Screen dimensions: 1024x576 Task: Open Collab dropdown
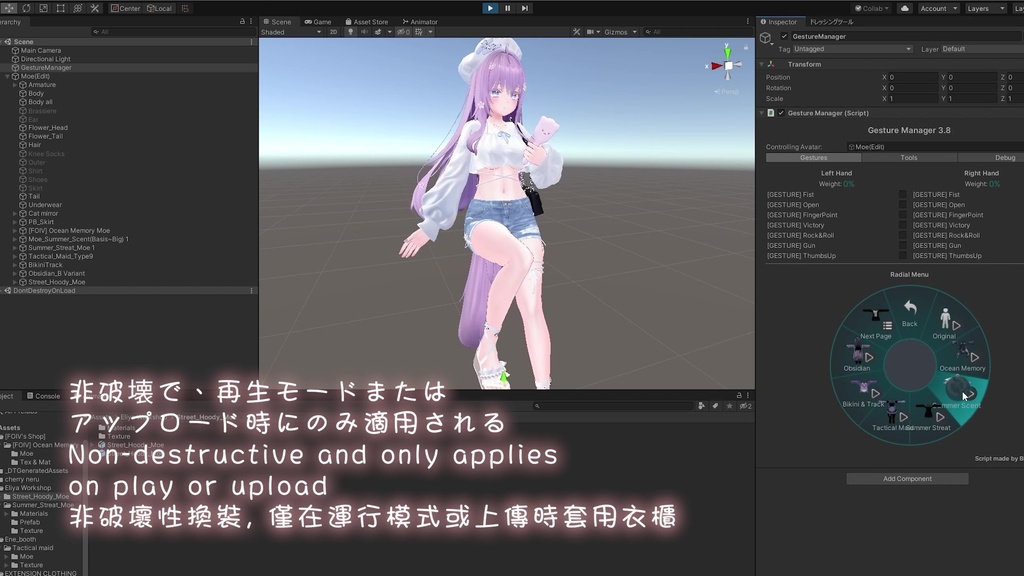(x=872, y=8)
